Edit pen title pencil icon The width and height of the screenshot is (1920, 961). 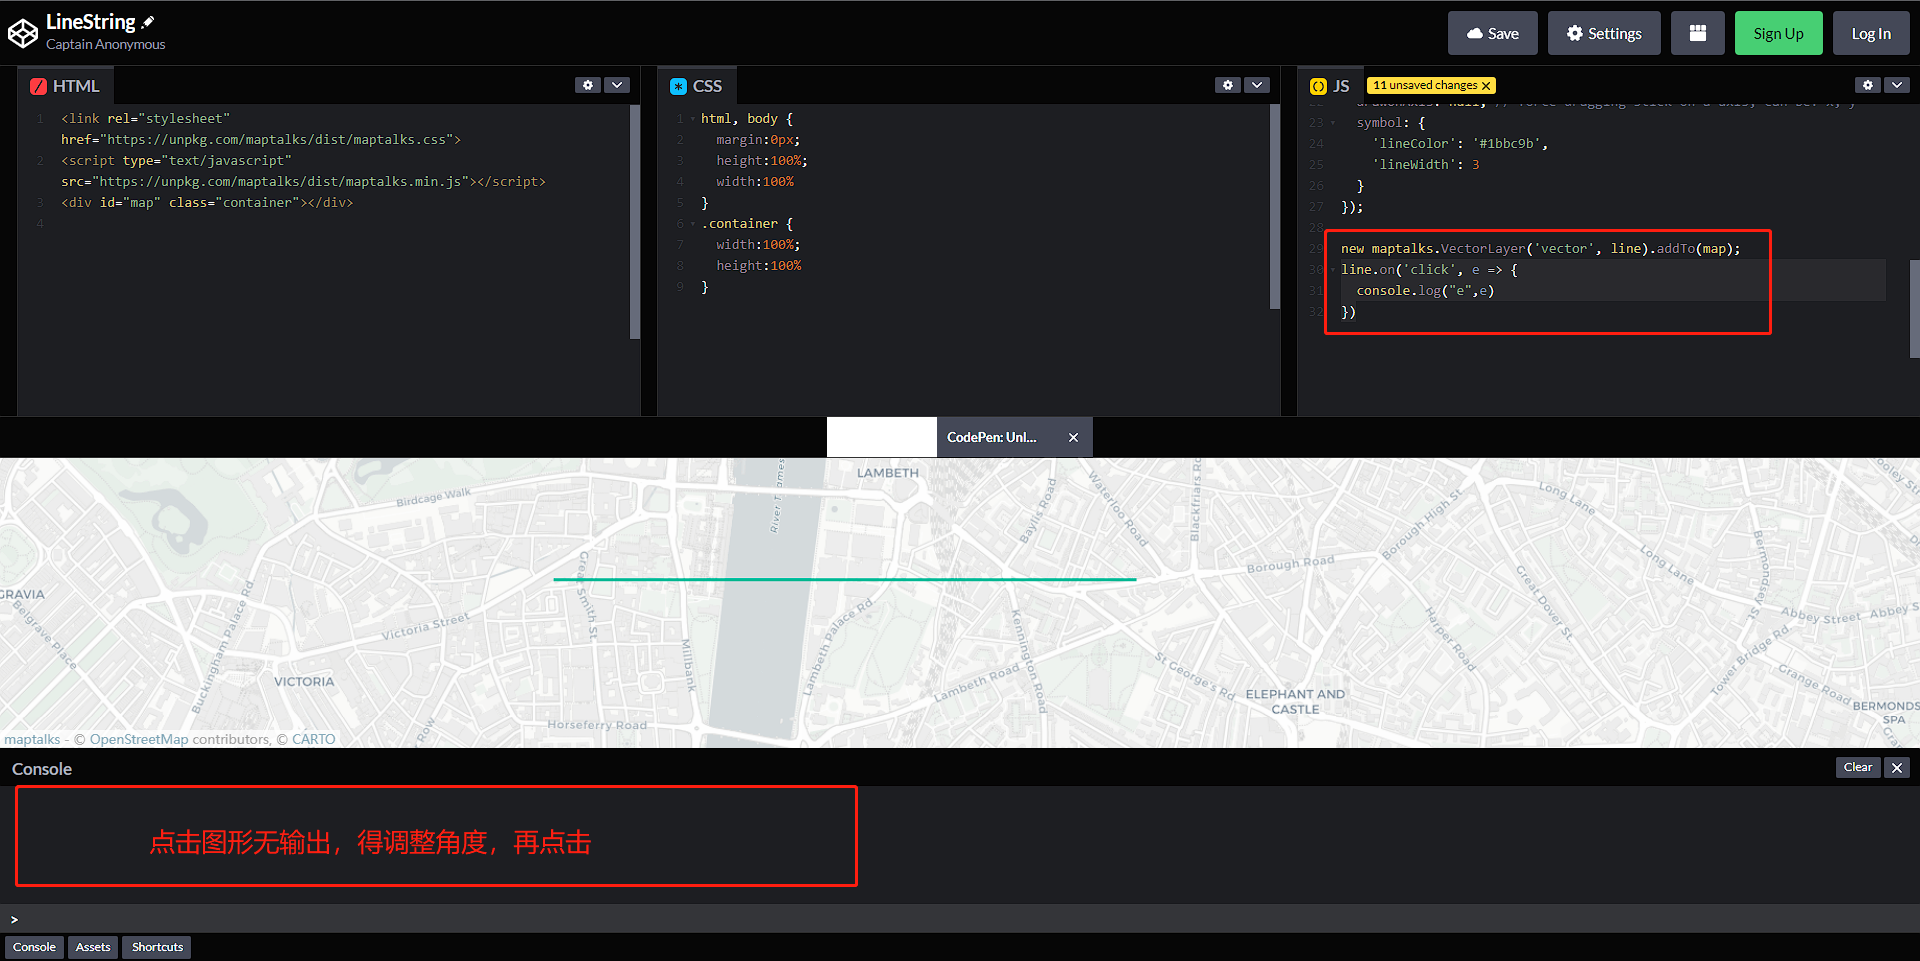148,22
